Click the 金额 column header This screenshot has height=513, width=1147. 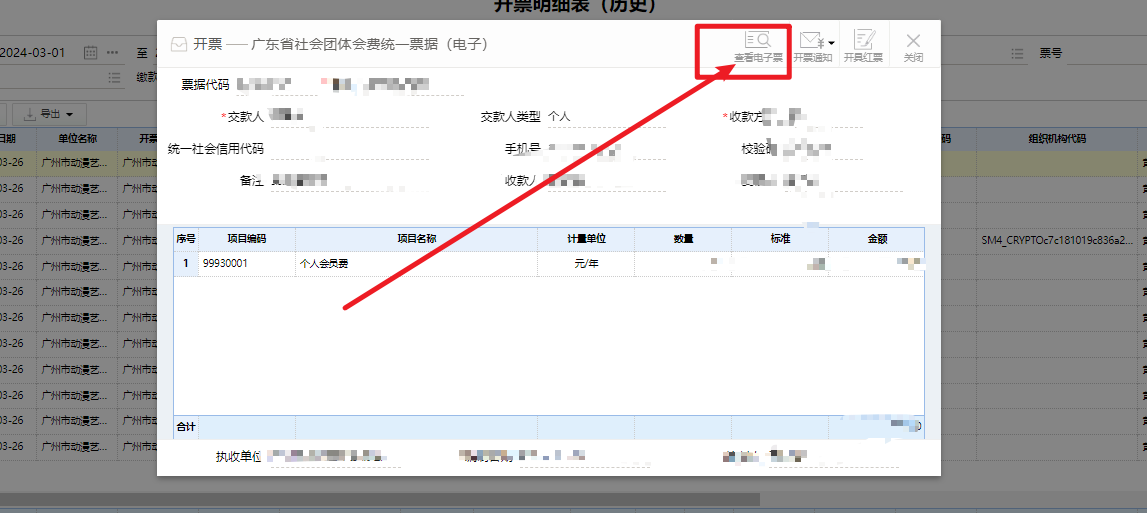pyautogui.click(x=876, y=239)
